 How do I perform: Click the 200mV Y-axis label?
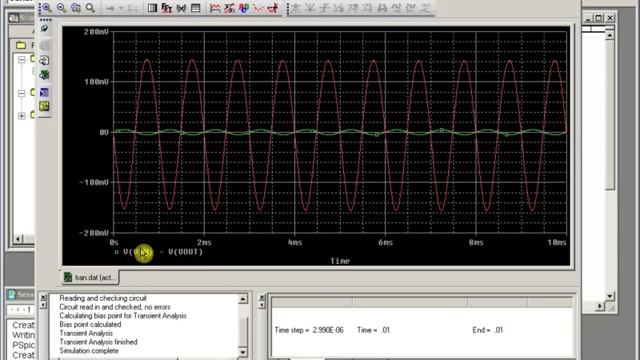click(96, 32)
